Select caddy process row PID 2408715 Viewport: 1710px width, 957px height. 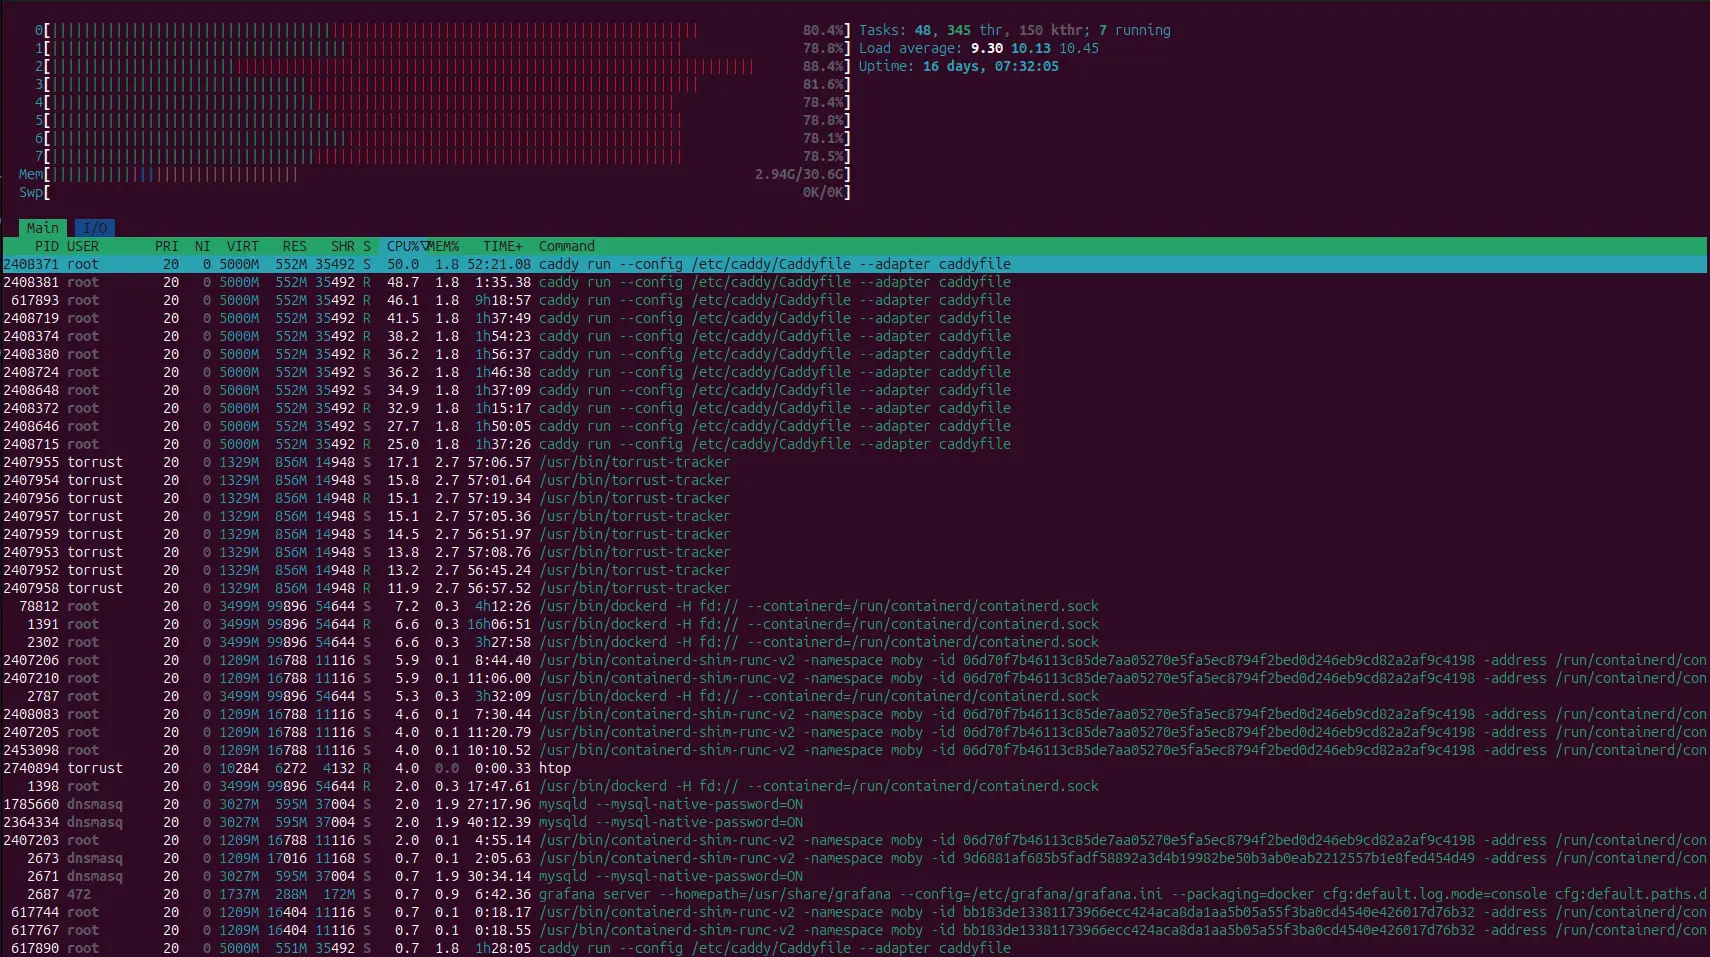pyautogui.click(x=855, y=444)
